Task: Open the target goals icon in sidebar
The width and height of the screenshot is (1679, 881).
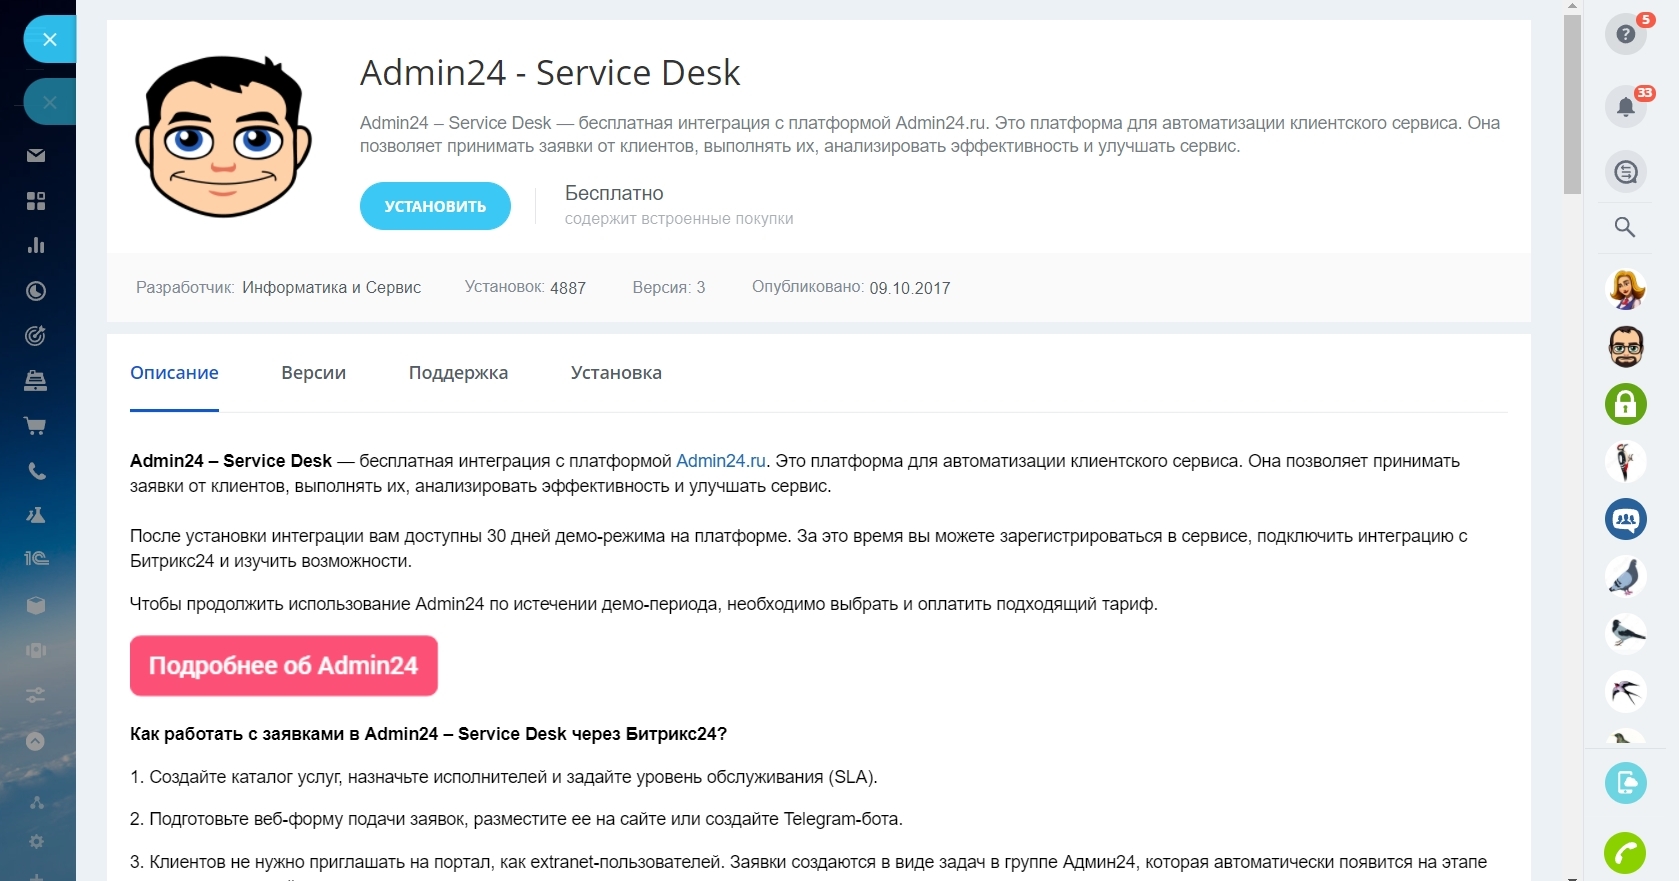Action: 36,336
